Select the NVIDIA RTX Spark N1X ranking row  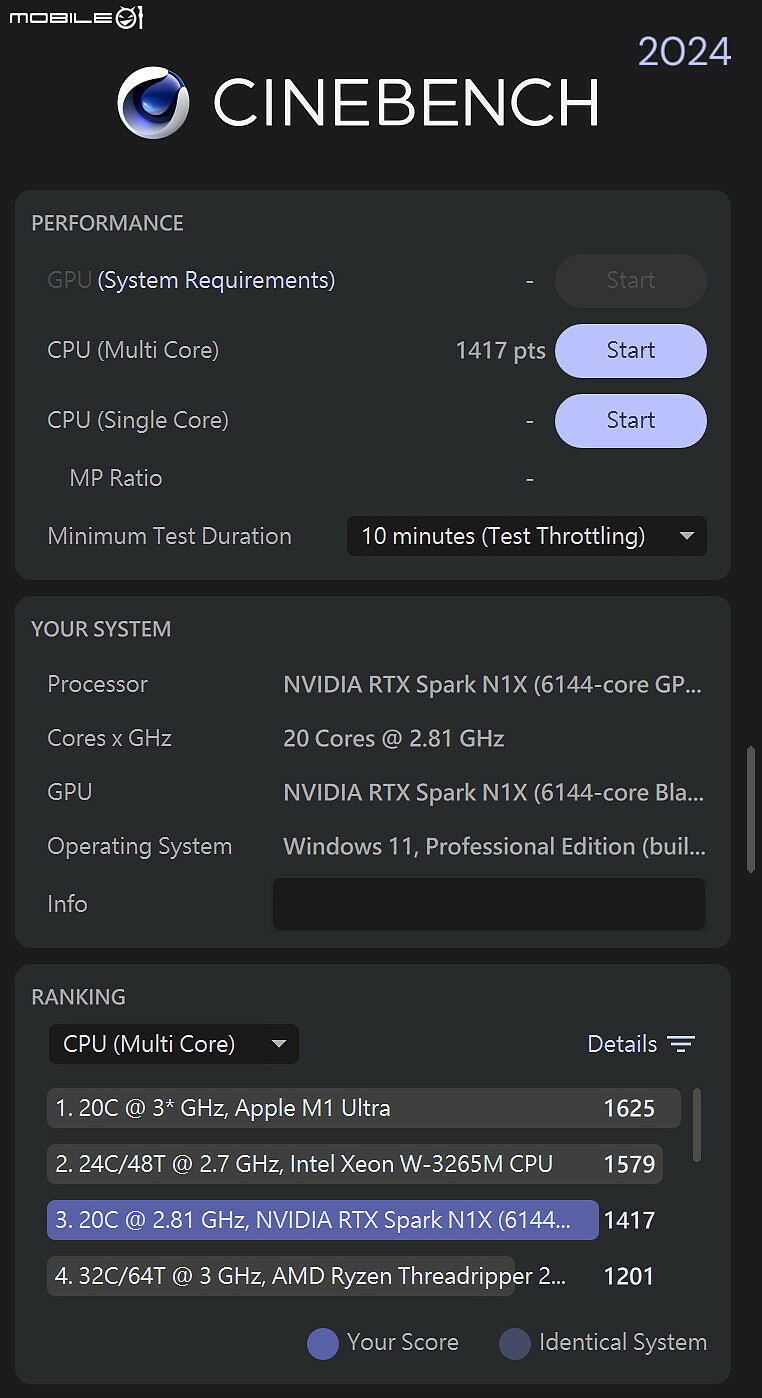[x=323, y=1220]
